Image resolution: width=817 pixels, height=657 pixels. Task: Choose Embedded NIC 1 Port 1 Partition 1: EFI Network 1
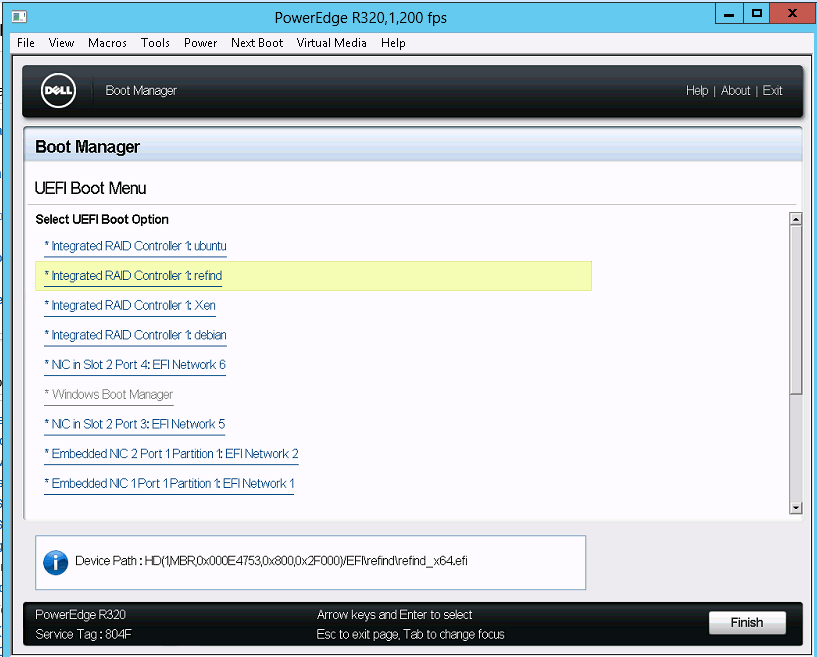(x=169, y=484)
